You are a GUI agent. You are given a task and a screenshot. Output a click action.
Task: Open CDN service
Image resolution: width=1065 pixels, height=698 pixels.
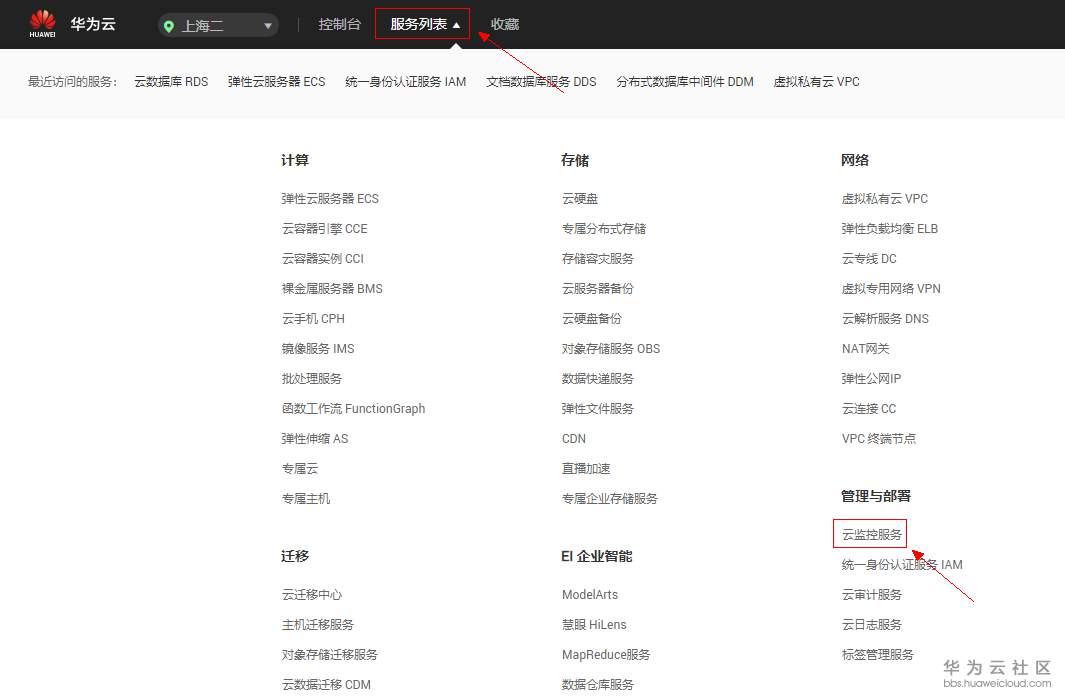[574, 439]
